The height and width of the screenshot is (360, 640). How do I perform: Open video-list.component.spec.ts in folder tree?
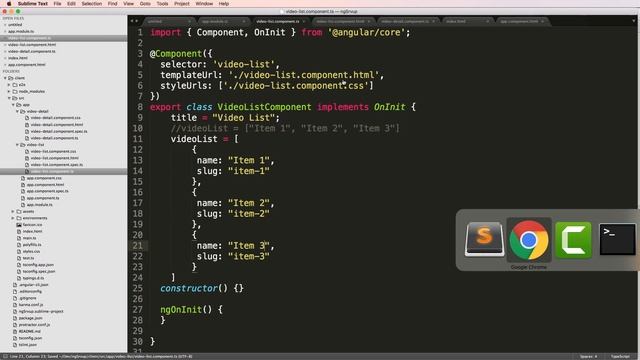56,164
